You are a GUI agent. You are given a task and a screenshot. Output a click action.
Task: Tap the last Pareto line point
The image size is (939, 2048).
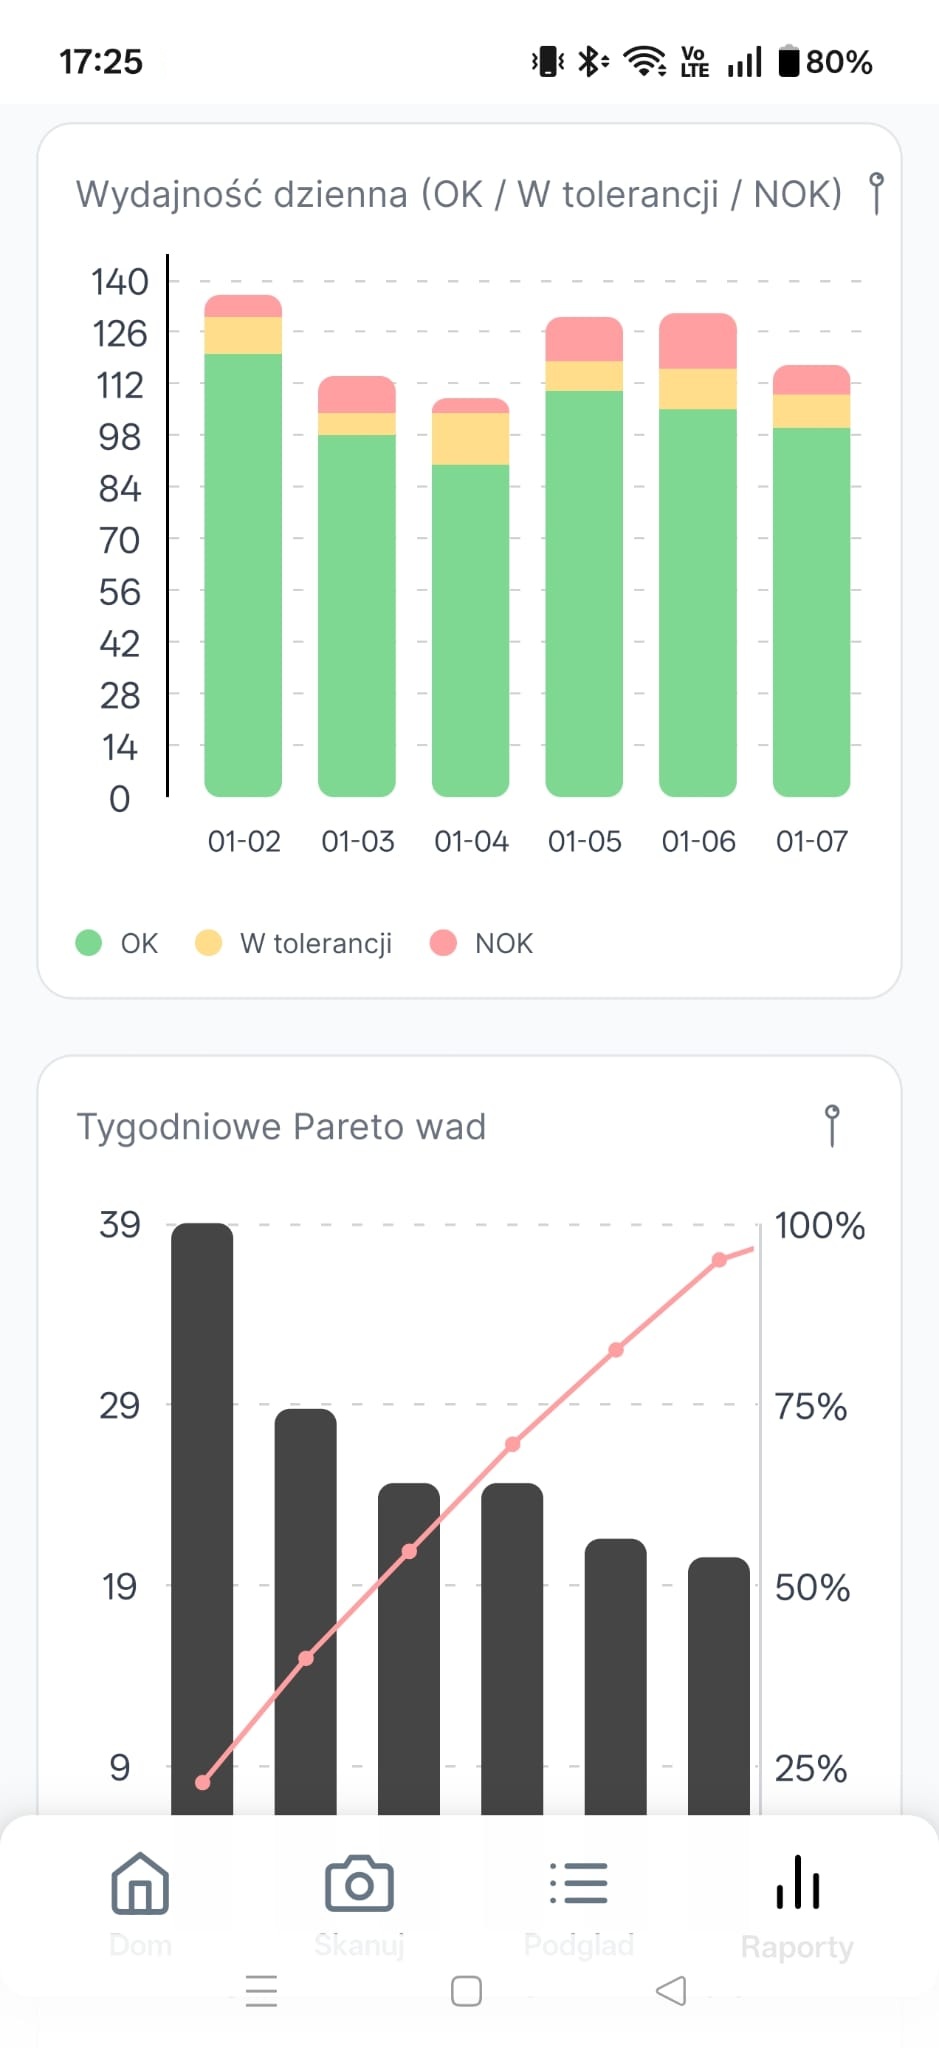719,1260
